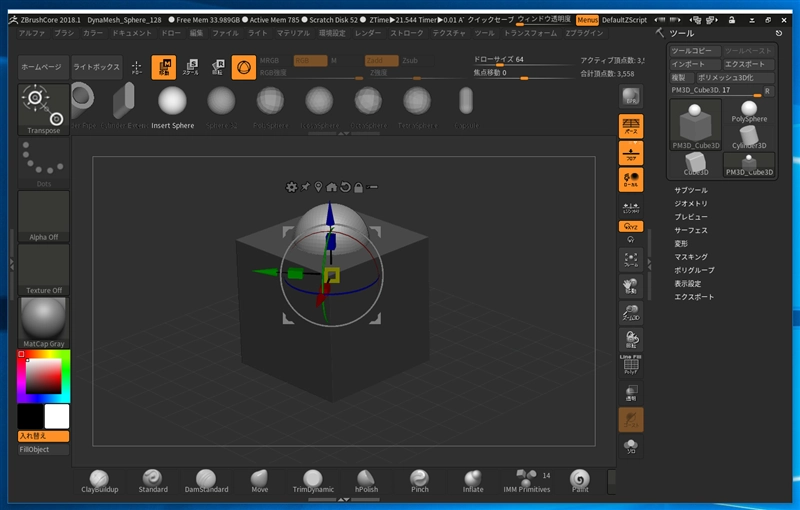Click the Frame (フレーム) view button

coord(631,260)
